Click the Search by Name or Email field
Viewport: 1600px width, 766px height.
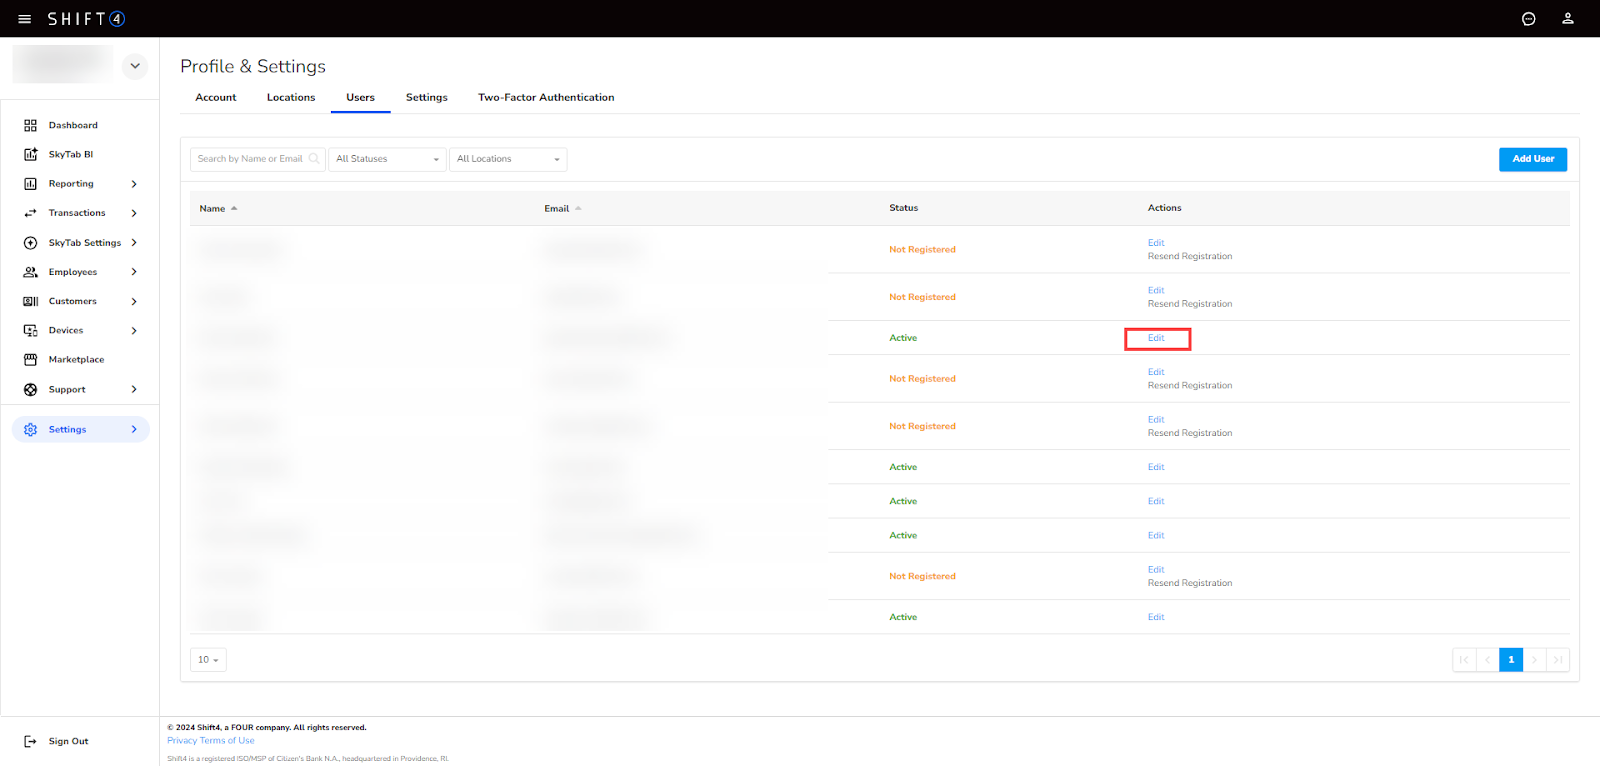[250, 159]
